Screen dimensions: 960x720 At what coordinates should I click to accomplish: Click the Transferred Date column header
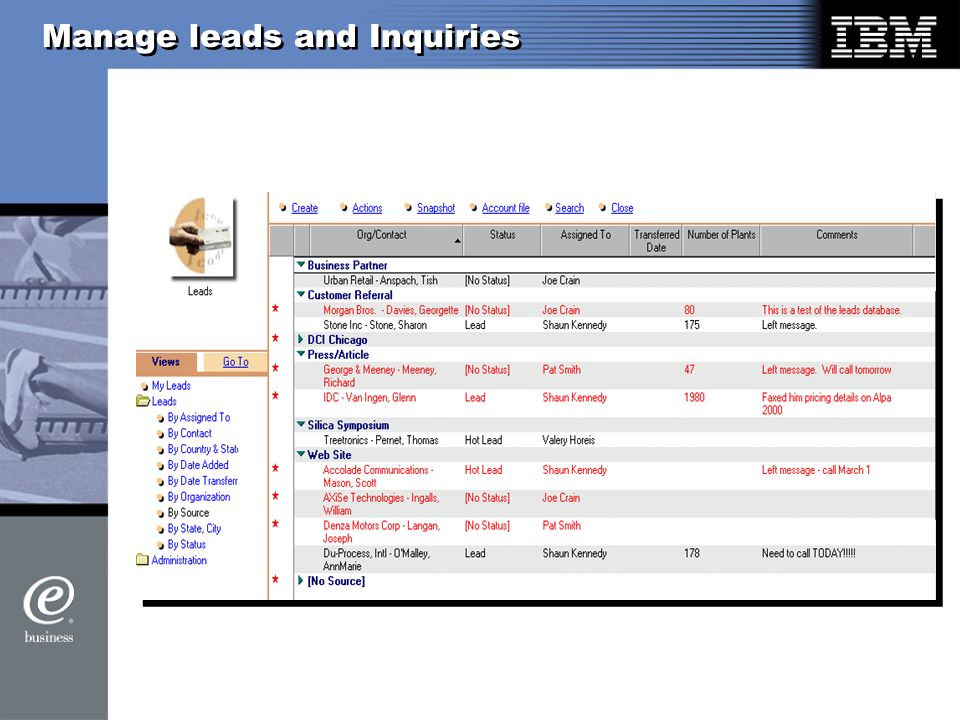click(x=656, y=241)
